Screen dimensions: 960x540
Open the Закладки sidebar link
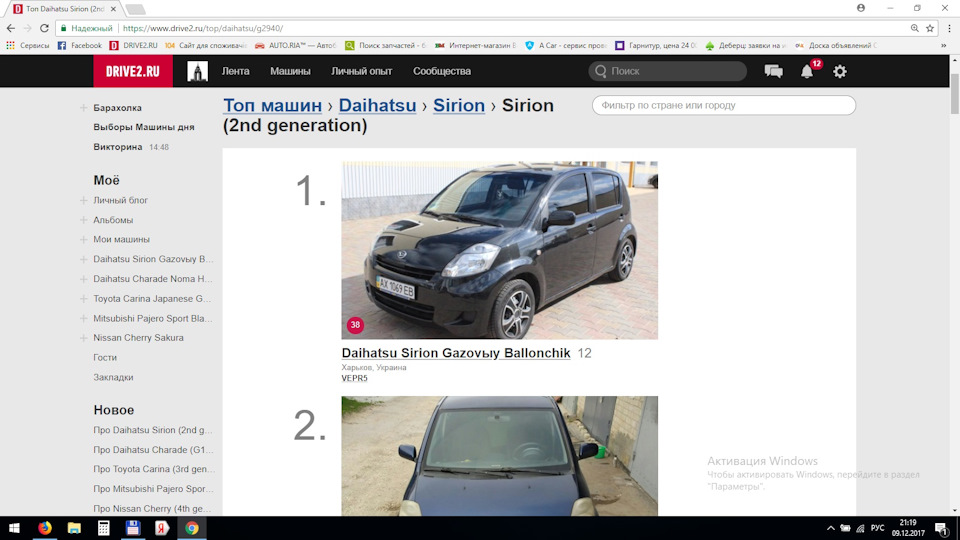(113, 377)
